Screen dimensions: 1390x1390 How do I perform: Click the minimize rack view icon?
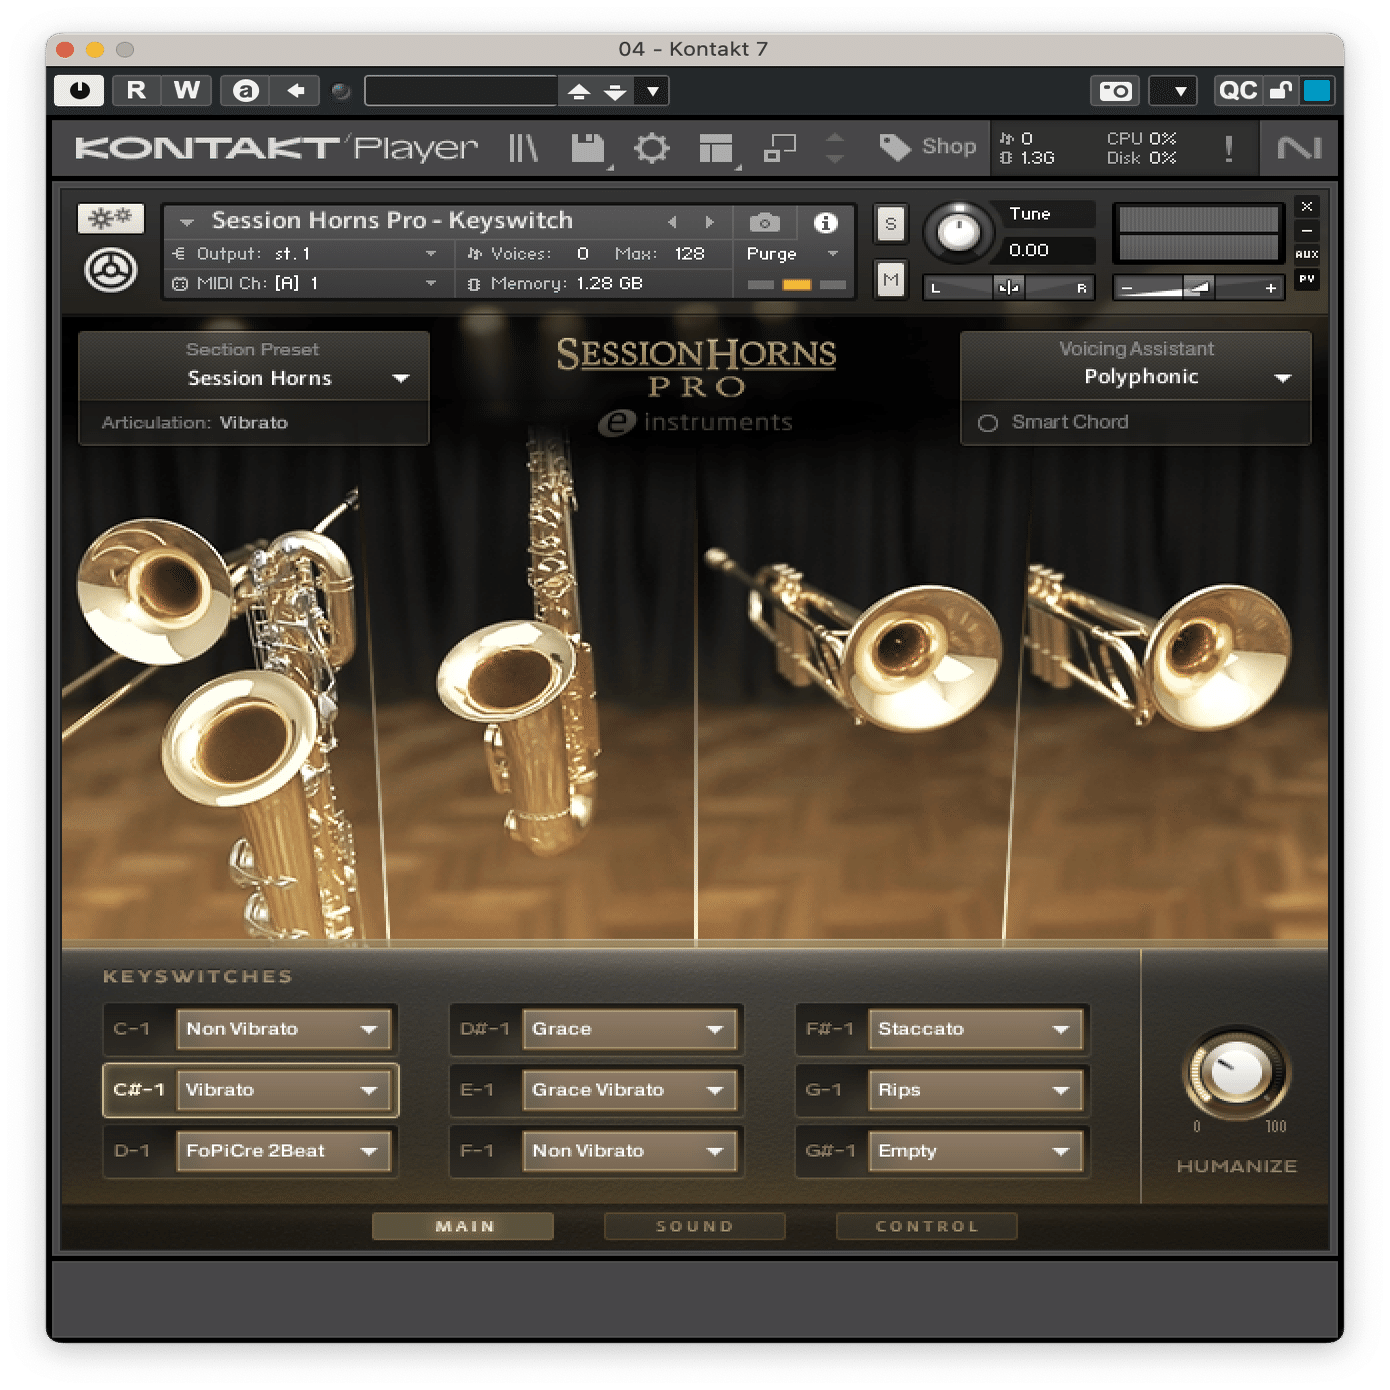click(x=780, y=149)
